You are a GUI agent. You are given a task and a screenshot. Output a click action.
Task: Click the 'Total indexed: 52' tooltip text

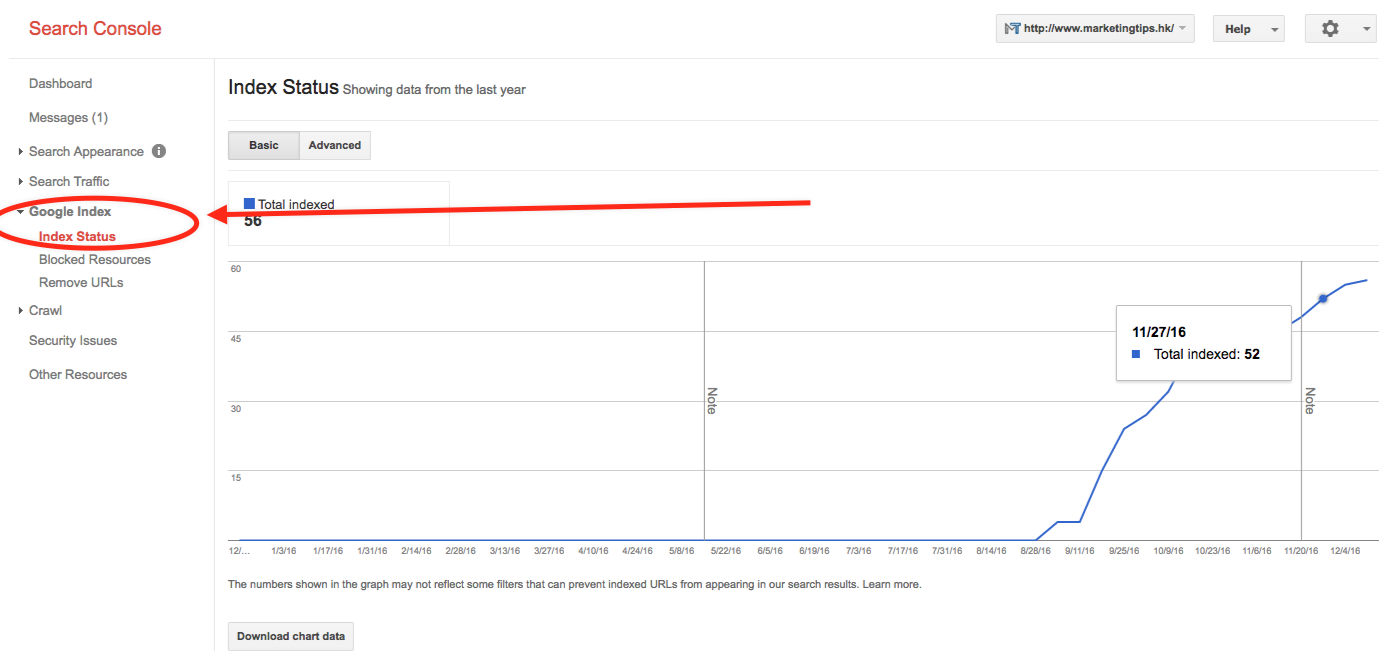click(1206, 354)
